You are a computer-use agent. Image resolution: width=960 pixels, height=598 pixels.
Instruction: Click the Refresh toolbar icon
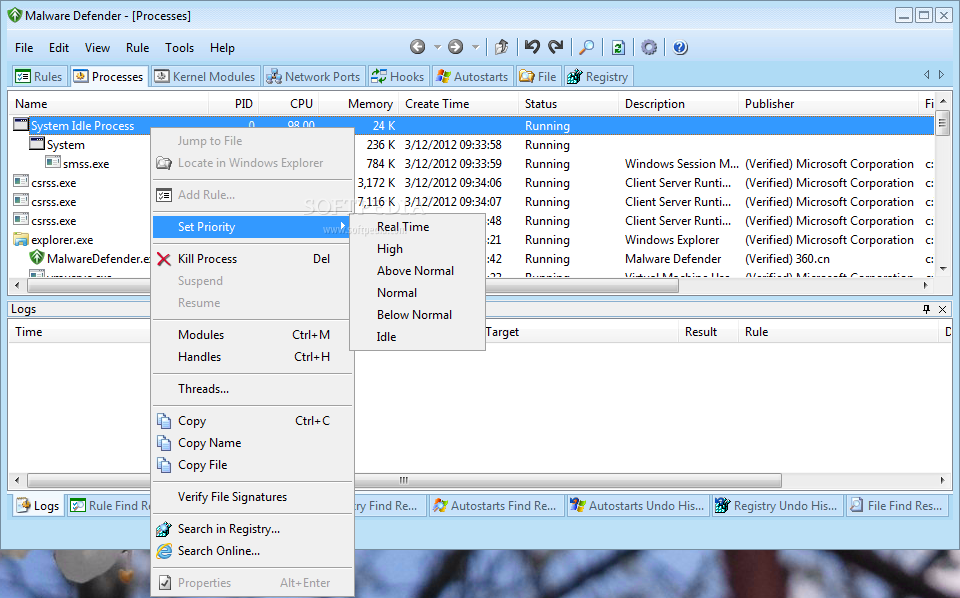click(x=618, y=47)
